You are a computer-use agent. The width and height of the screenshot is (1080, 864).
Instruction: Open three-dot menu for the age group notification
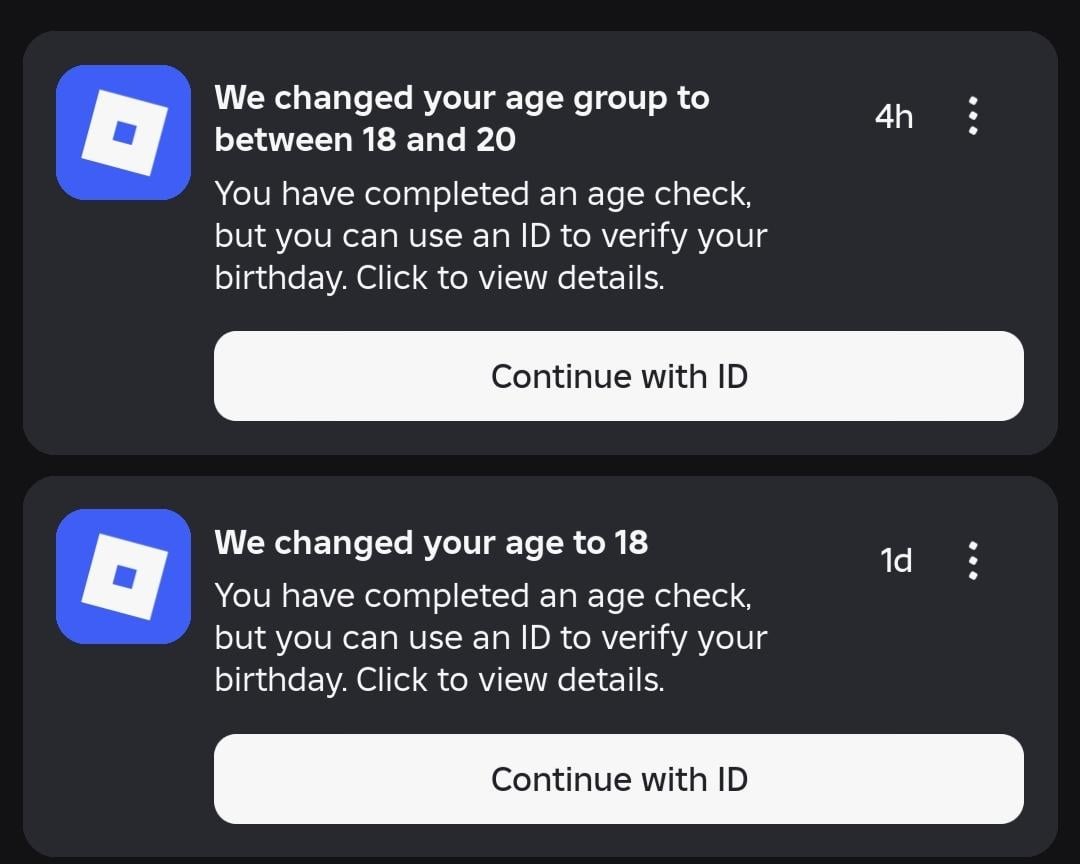point(973,117)
